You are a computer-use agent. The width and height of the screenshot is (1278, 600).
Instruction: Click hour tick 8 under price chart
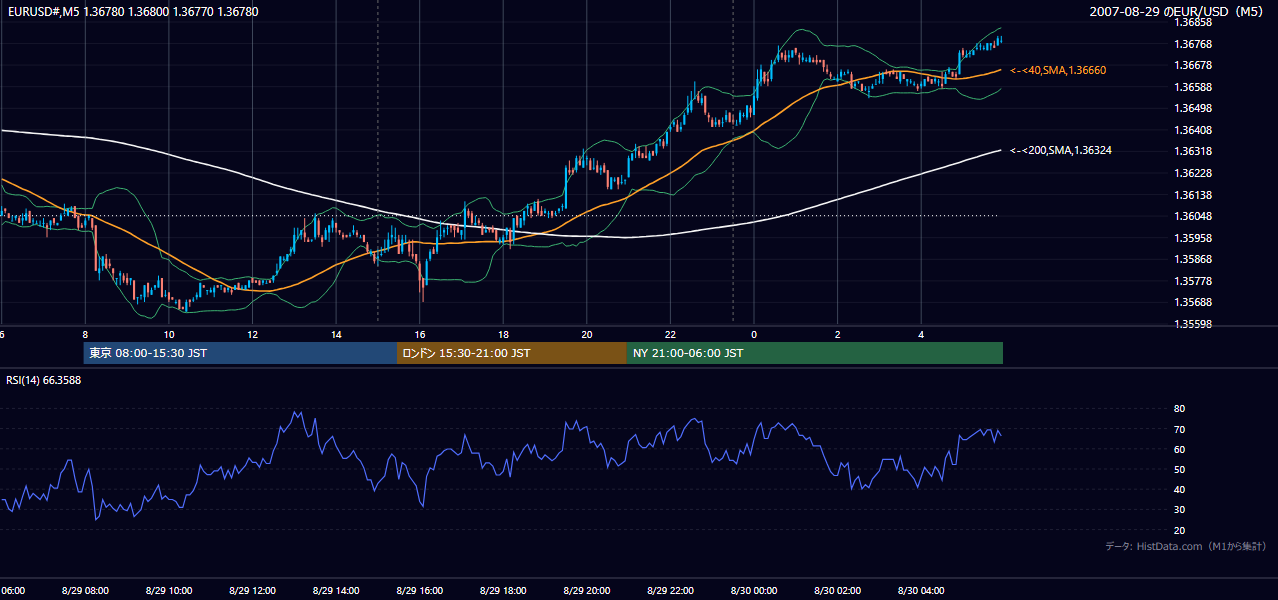[x=85, y=334]
